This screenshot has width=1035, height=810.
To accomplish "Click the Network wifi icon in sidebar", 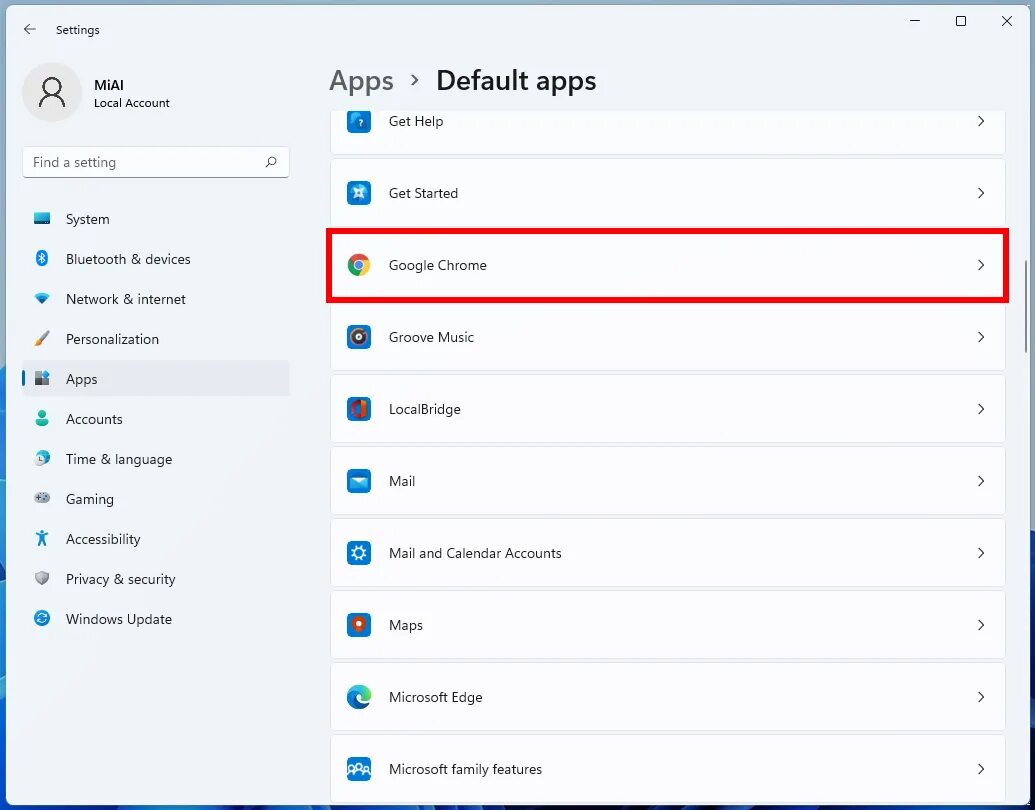I will click(42, 299).
